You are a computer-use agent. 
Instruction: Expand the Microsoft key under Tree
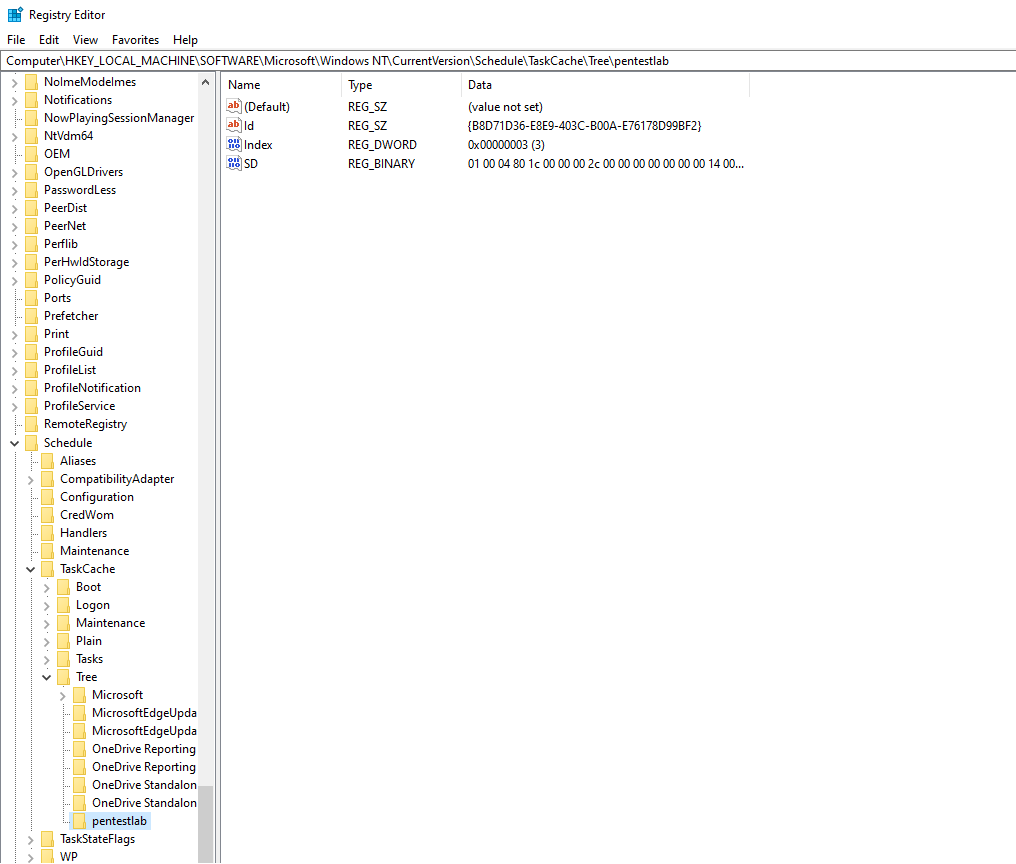(63, 695)
